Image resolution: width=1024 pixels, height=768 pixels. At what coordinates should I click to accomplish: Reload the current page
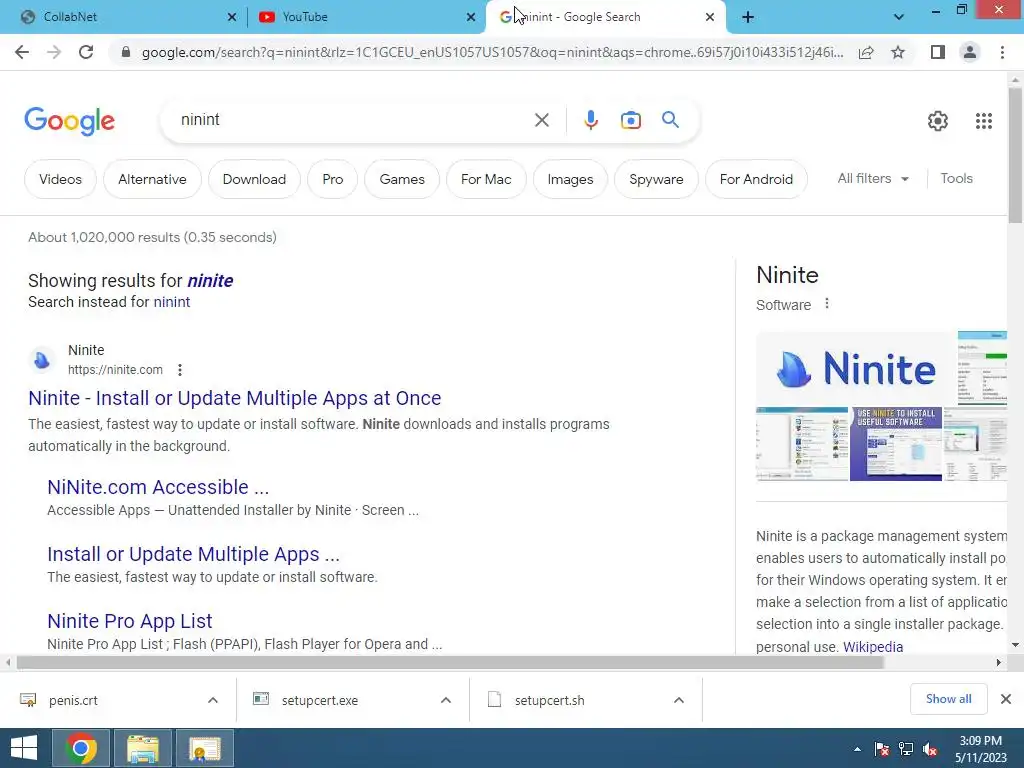tap(86, 52)
